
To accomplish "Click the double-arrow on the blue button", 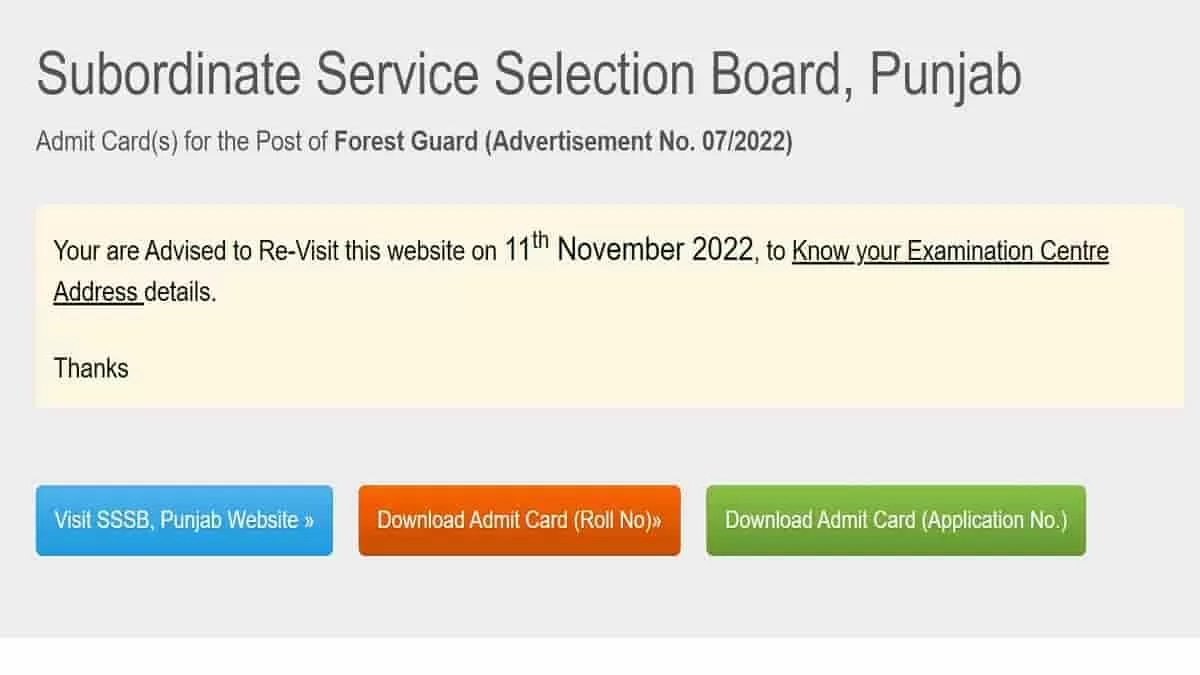I will (x=309, y=521).
